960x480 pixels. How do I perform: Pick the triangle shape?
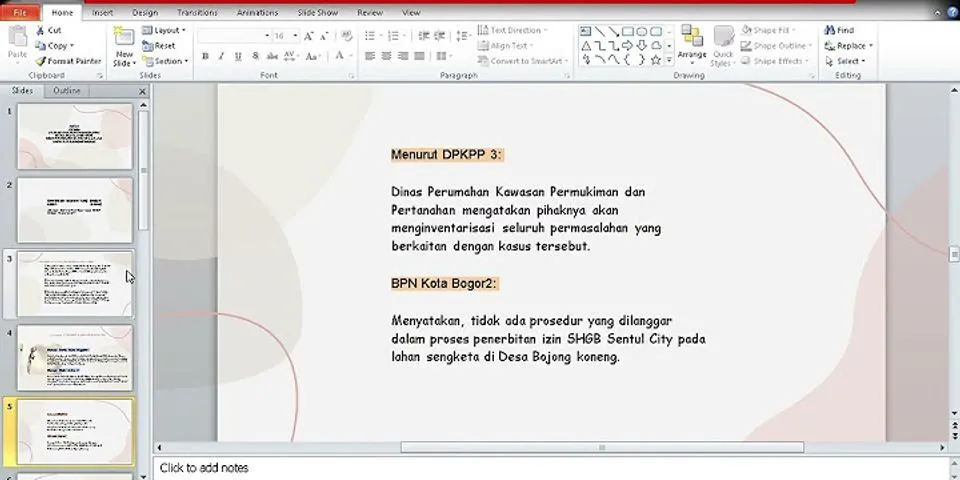586,45
